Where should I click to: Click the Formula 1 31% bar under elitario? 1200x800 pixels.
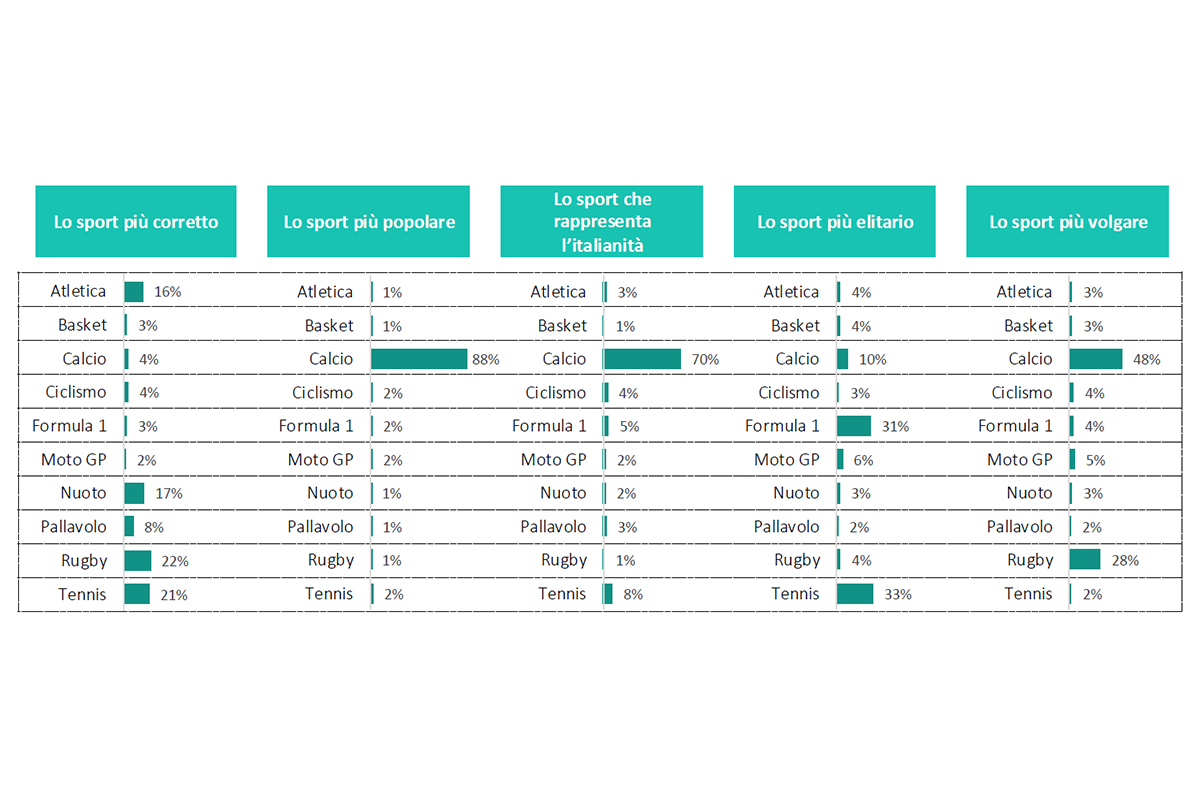point(854,426)
